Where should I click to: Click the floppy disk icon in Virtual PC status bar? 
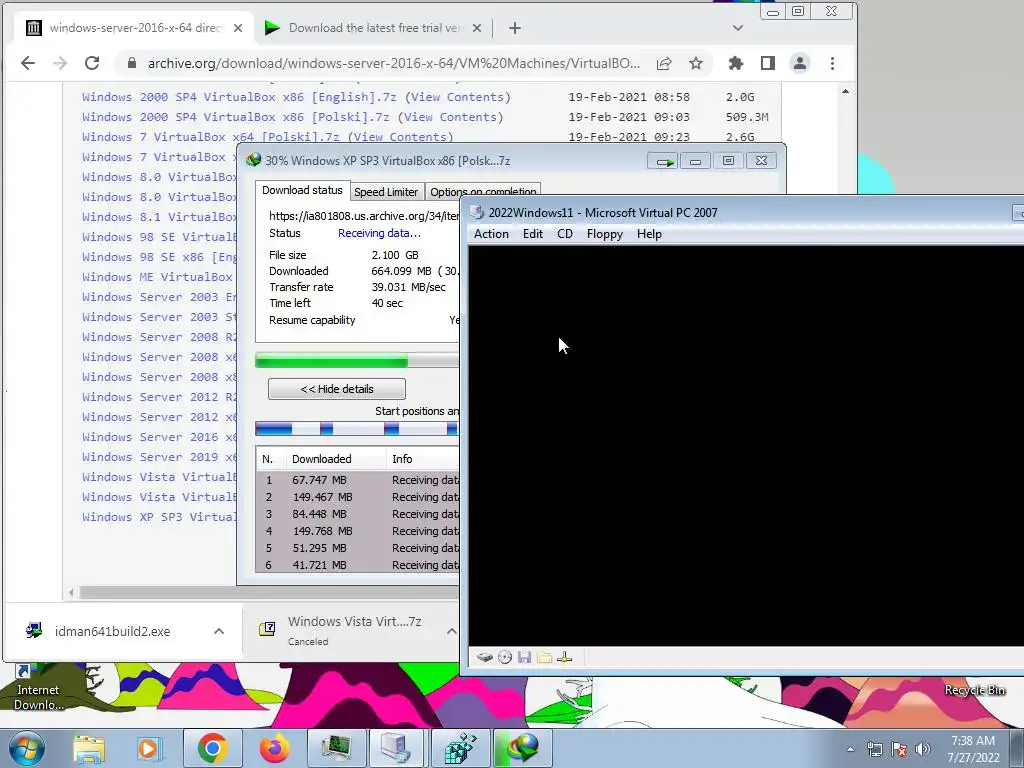pos(524,657)
